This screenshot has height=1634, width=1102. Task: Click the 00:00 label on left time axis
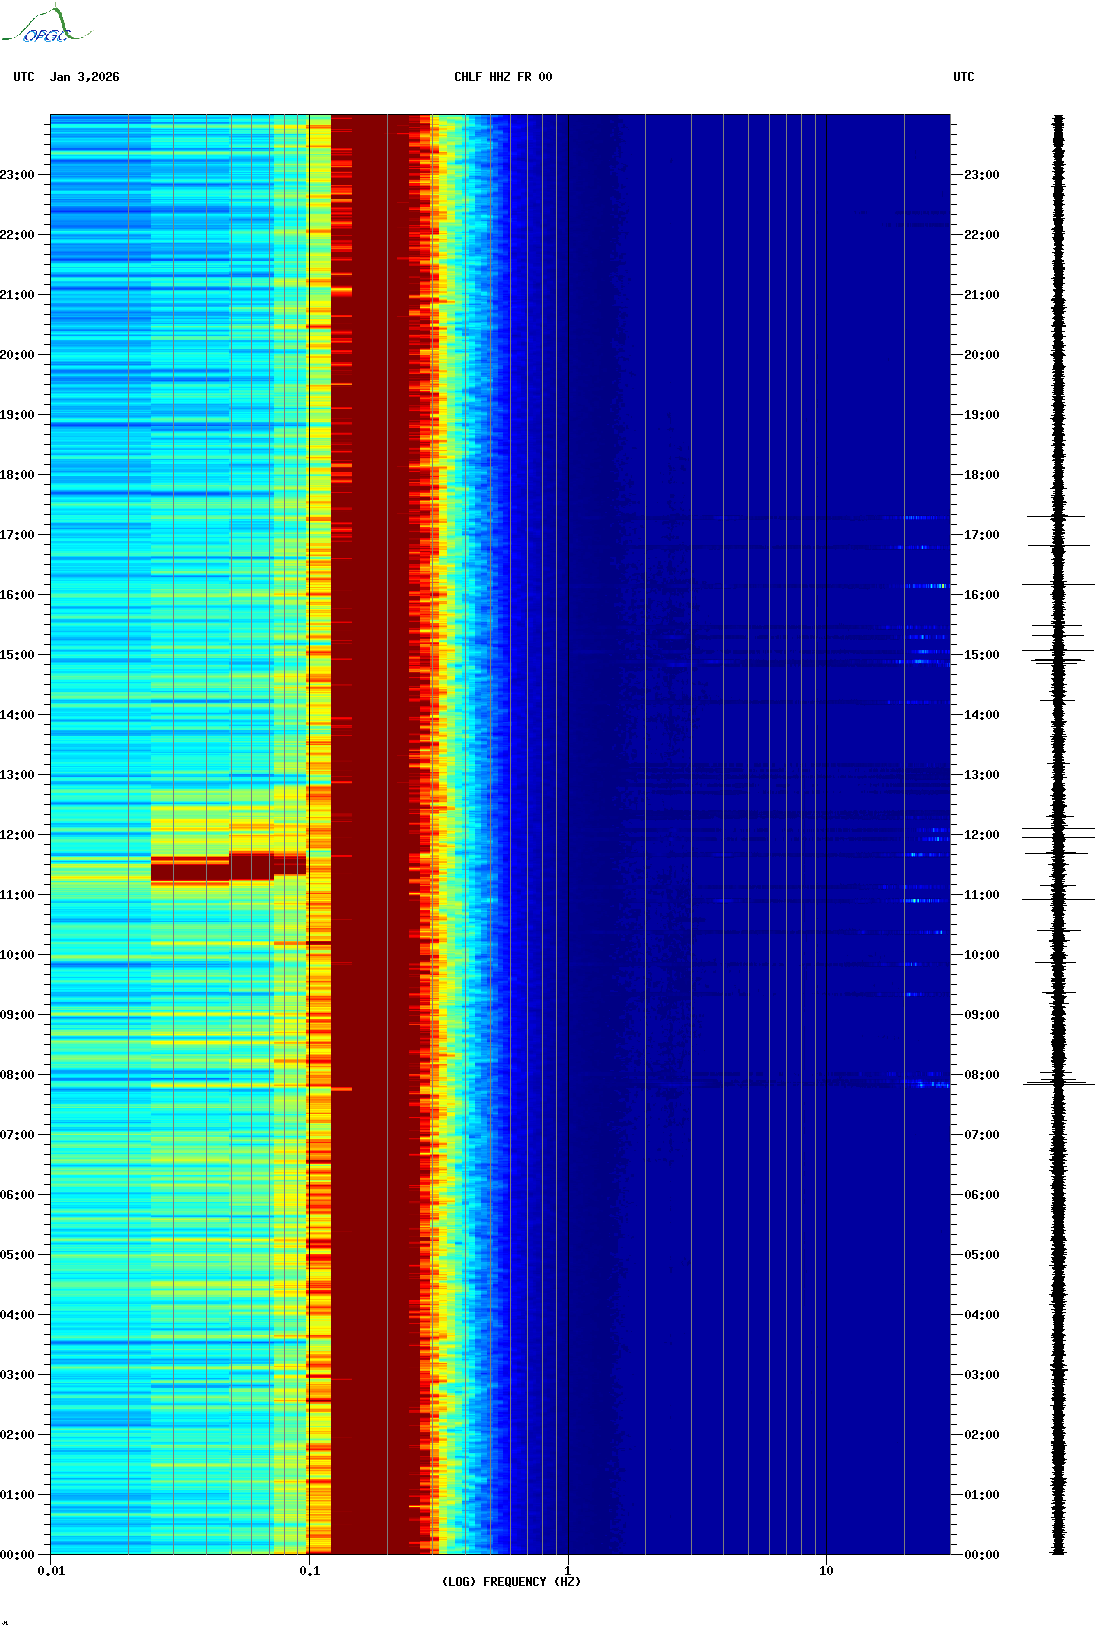[18, 1555]
